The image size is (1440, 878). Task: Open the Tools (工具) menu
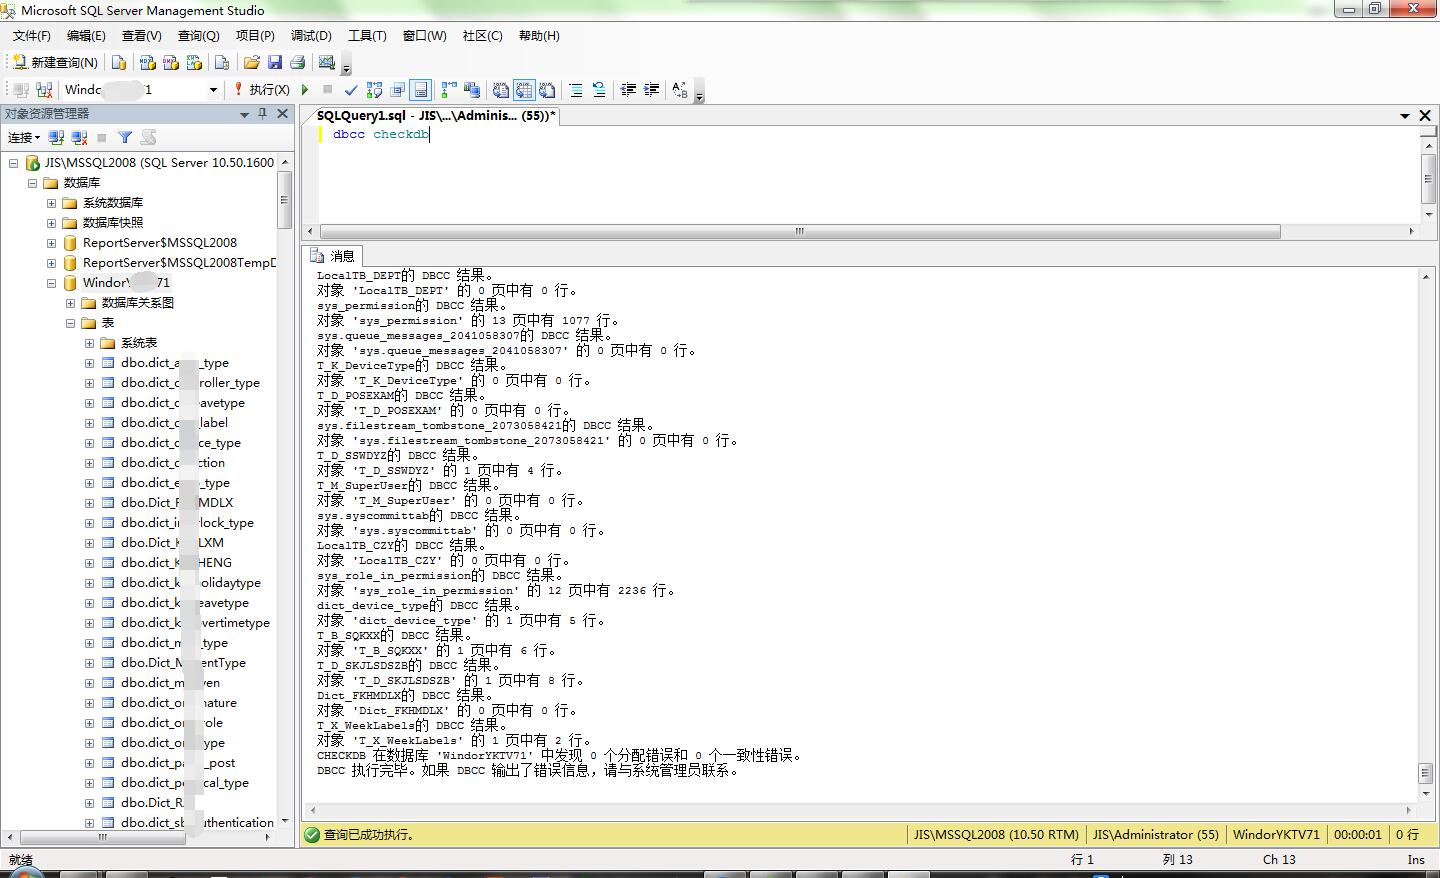pyautogui.click(x=367, y=35)
